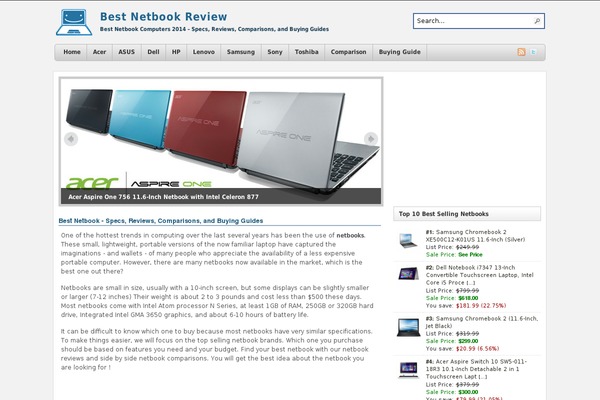Open the Acer menu item

pyautogui.click(x=99, y=52)
